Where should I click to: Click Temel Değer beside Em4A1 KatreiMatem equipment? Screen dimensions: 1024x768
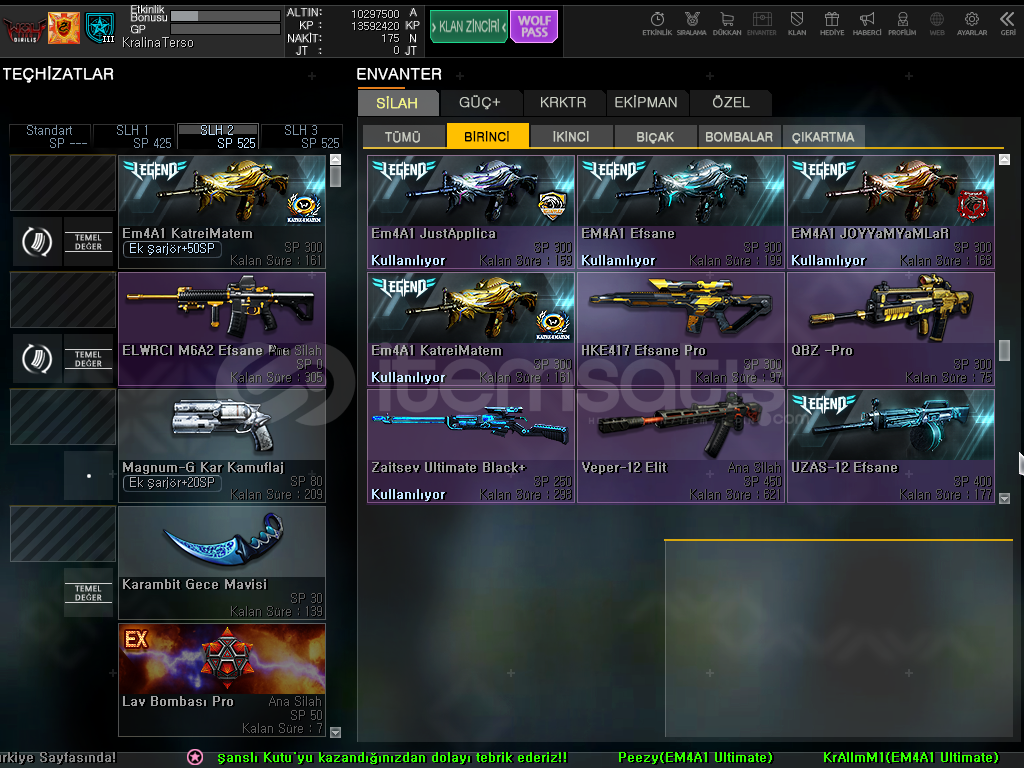[x=88, y=242]
